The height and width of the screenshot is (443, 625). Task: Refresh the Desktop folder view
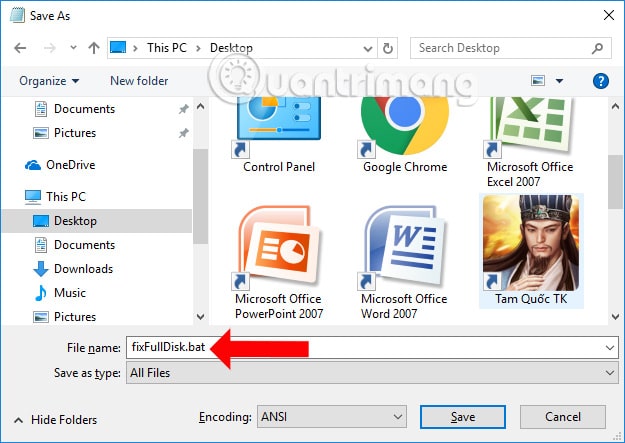coord(388,48)
